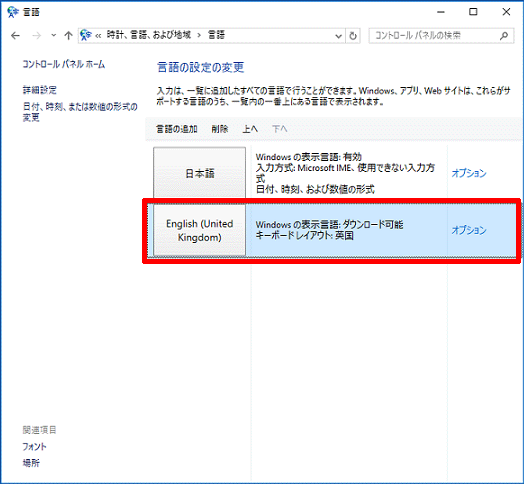Click 削除 in the toolbar
The width and height of the screenshot is (524, 484).
[x=220, y=129]
